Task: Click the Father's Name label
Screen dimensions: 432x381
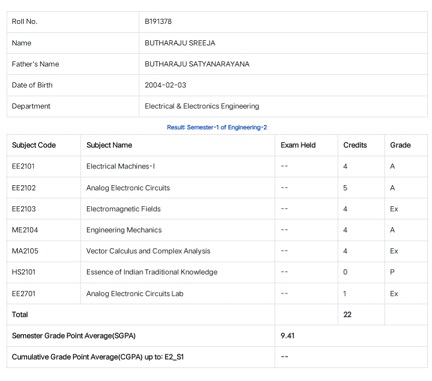Action: (x=35, y=64)
